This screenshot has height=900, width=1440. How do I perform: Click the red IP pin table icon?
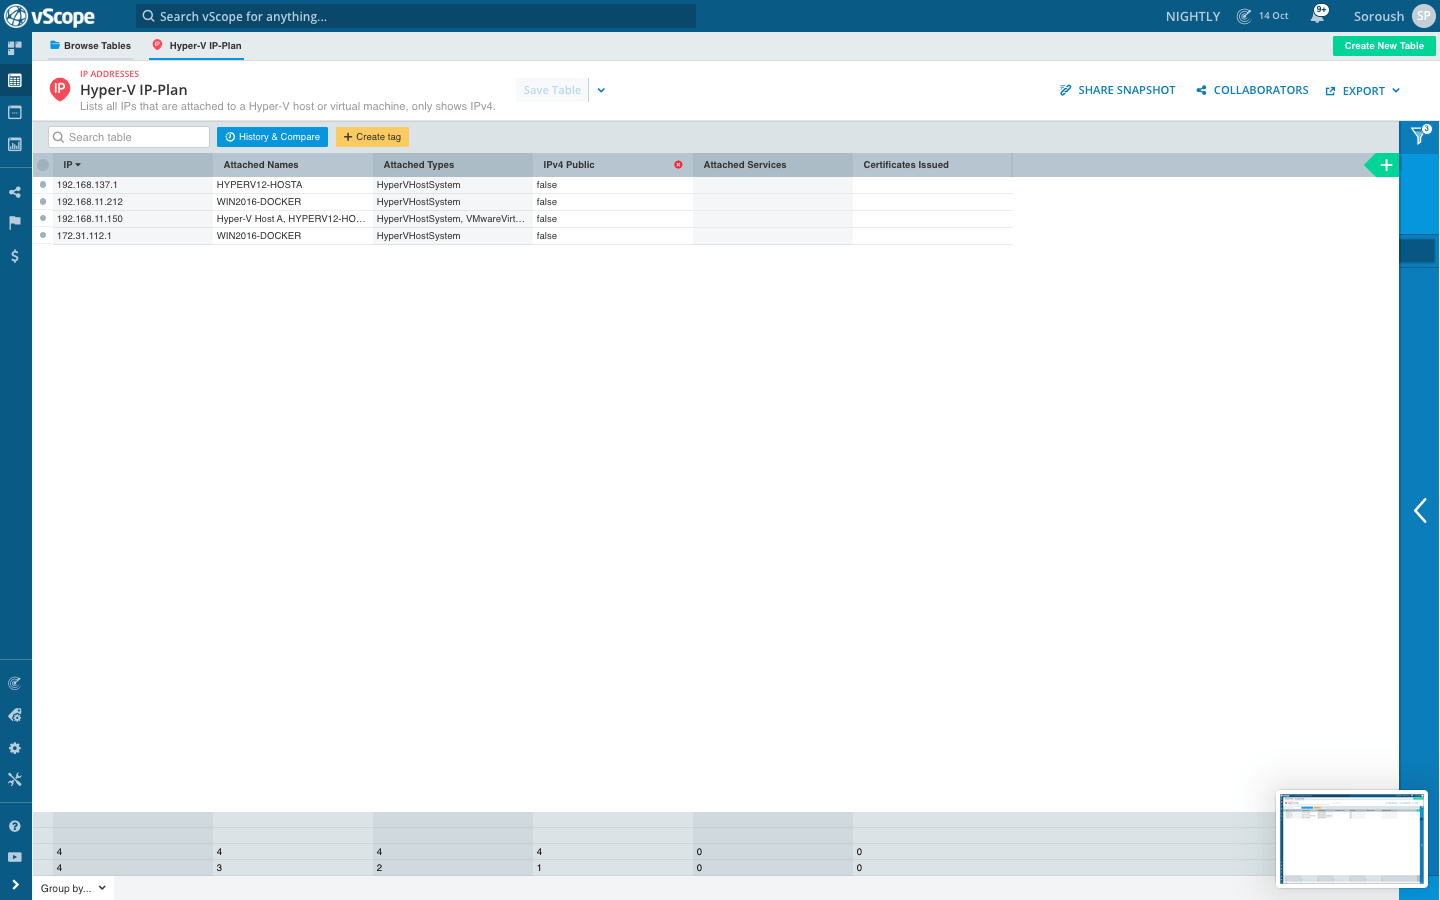tap(60, 89)
